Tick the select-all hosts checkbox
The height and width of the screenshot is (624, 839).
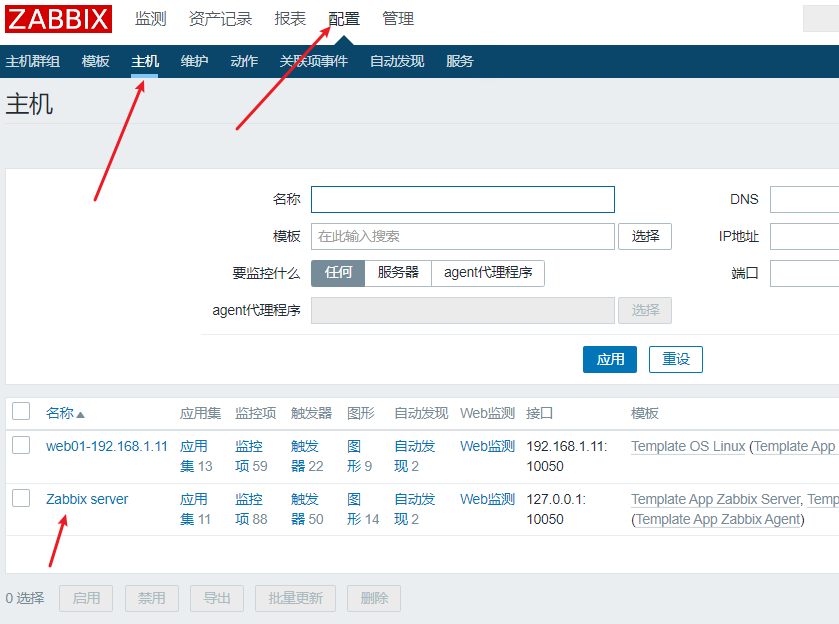coord(21,411)
